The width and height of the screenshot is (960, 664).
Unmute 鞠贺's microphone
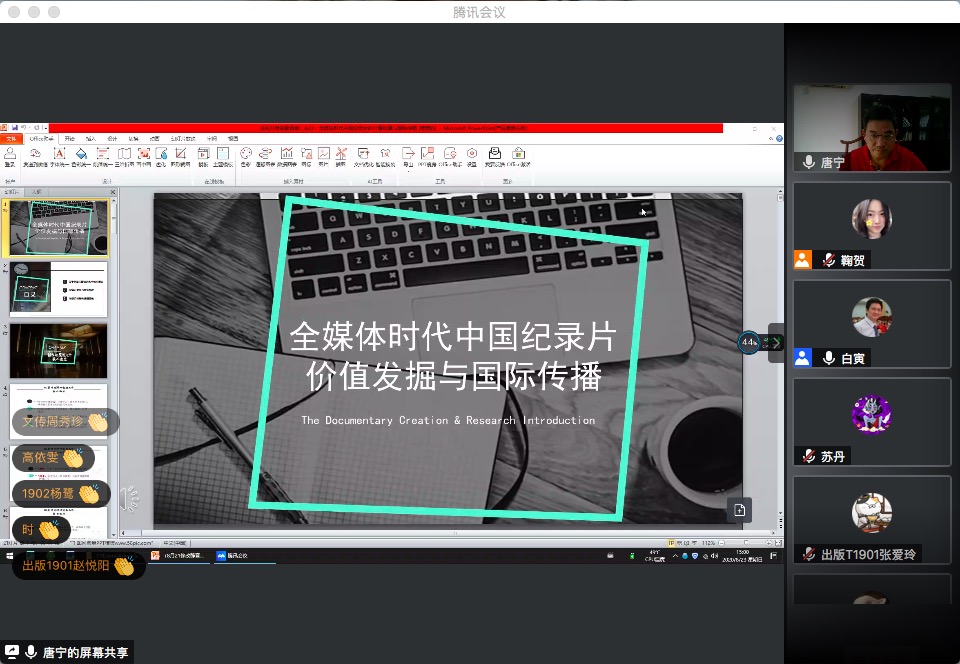tap(828, 259)
